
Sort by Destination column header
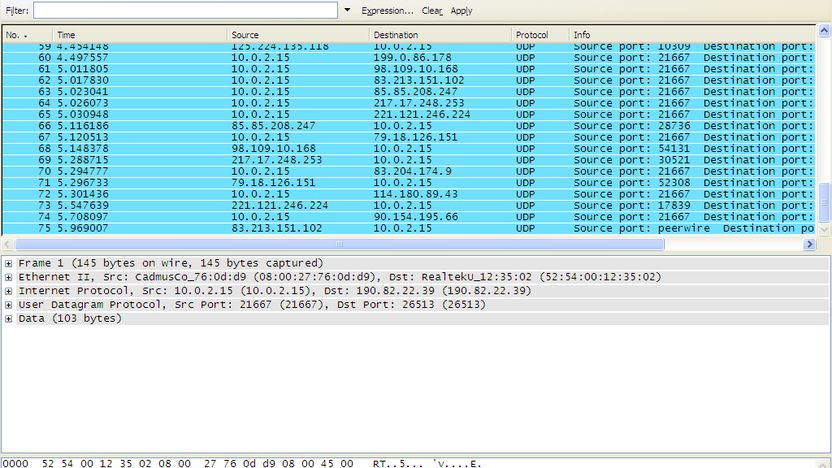(440, 34)
